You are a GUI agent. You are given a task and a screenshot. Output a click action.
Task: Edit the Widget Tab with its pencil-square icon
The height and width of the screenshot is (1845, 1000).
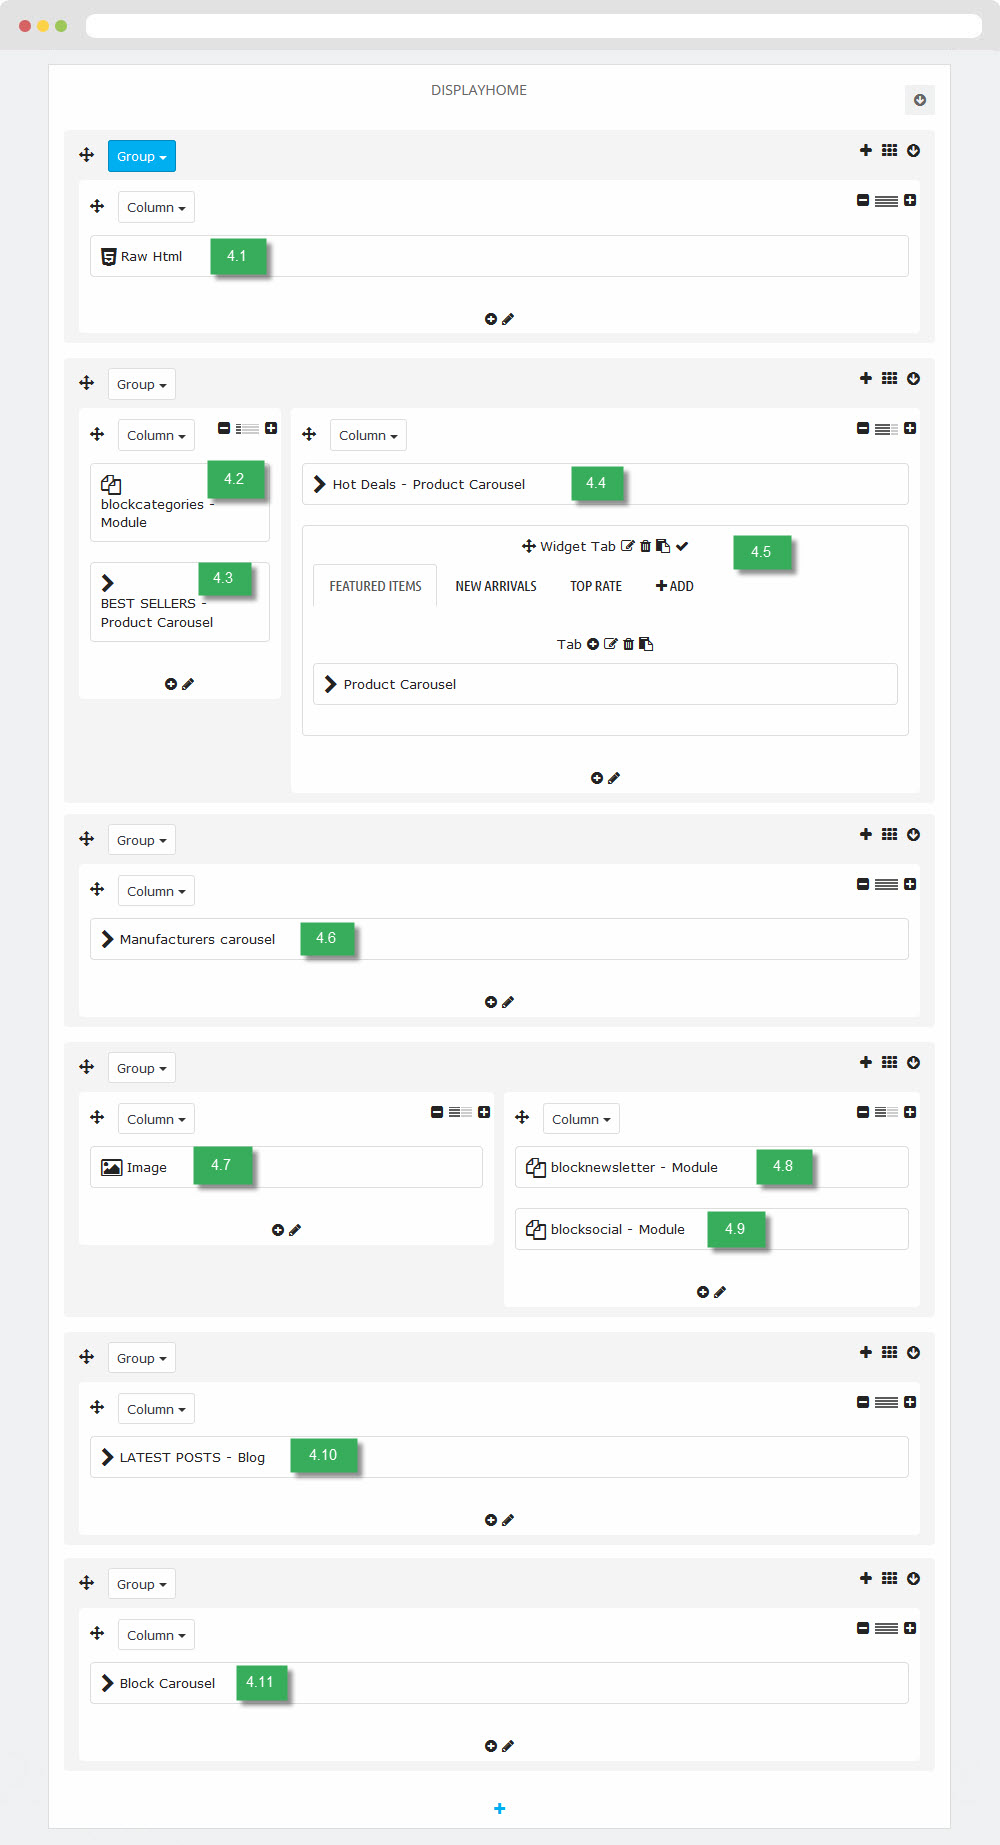[x=627, y=546]
